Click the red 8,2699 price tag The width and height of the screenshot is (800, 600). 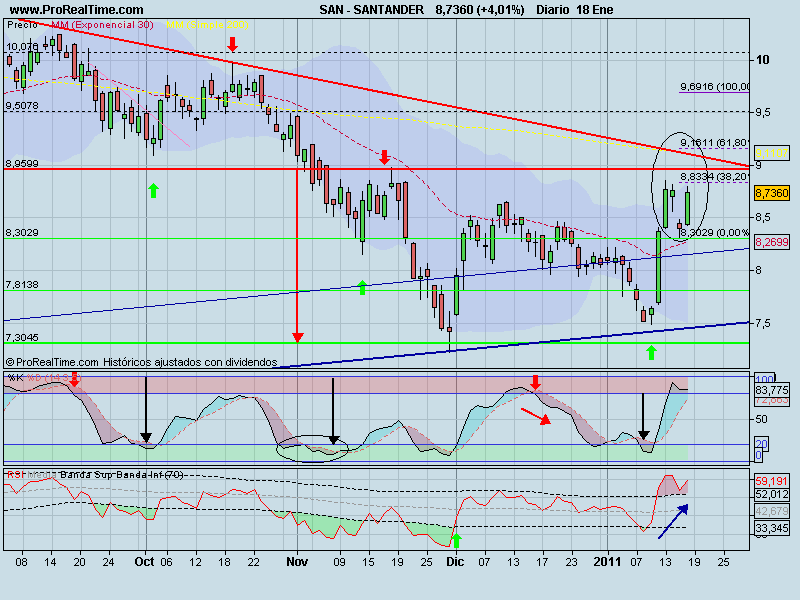pos(772,242)
